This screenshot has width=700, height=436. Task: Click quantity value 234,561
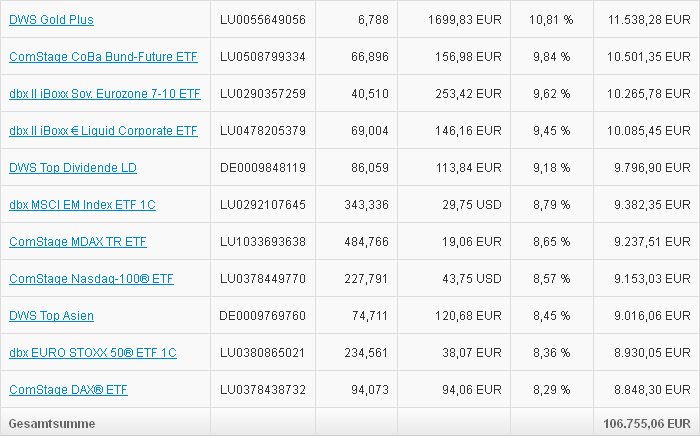(x=367, y=353)
